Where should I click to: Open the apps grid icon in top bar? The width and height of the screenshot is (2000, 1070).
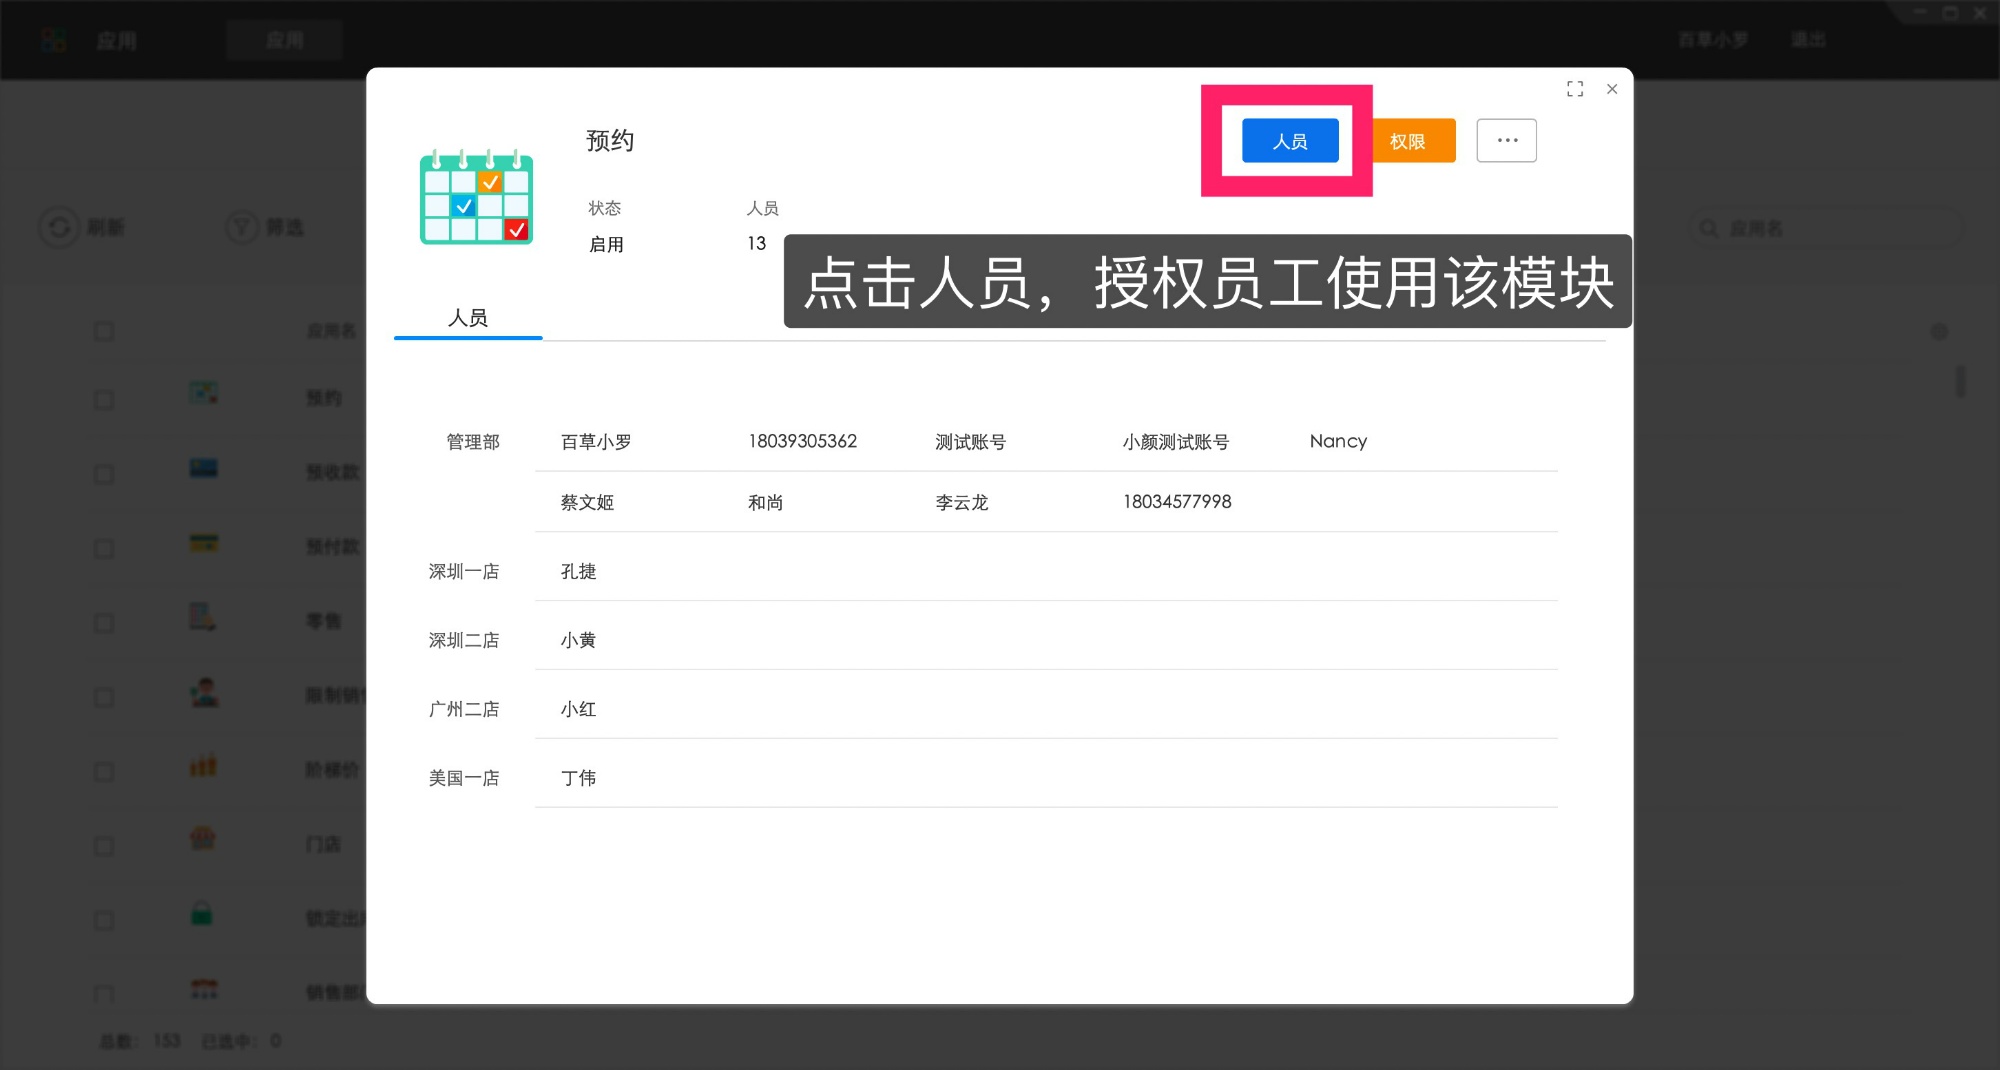point(54,39)
